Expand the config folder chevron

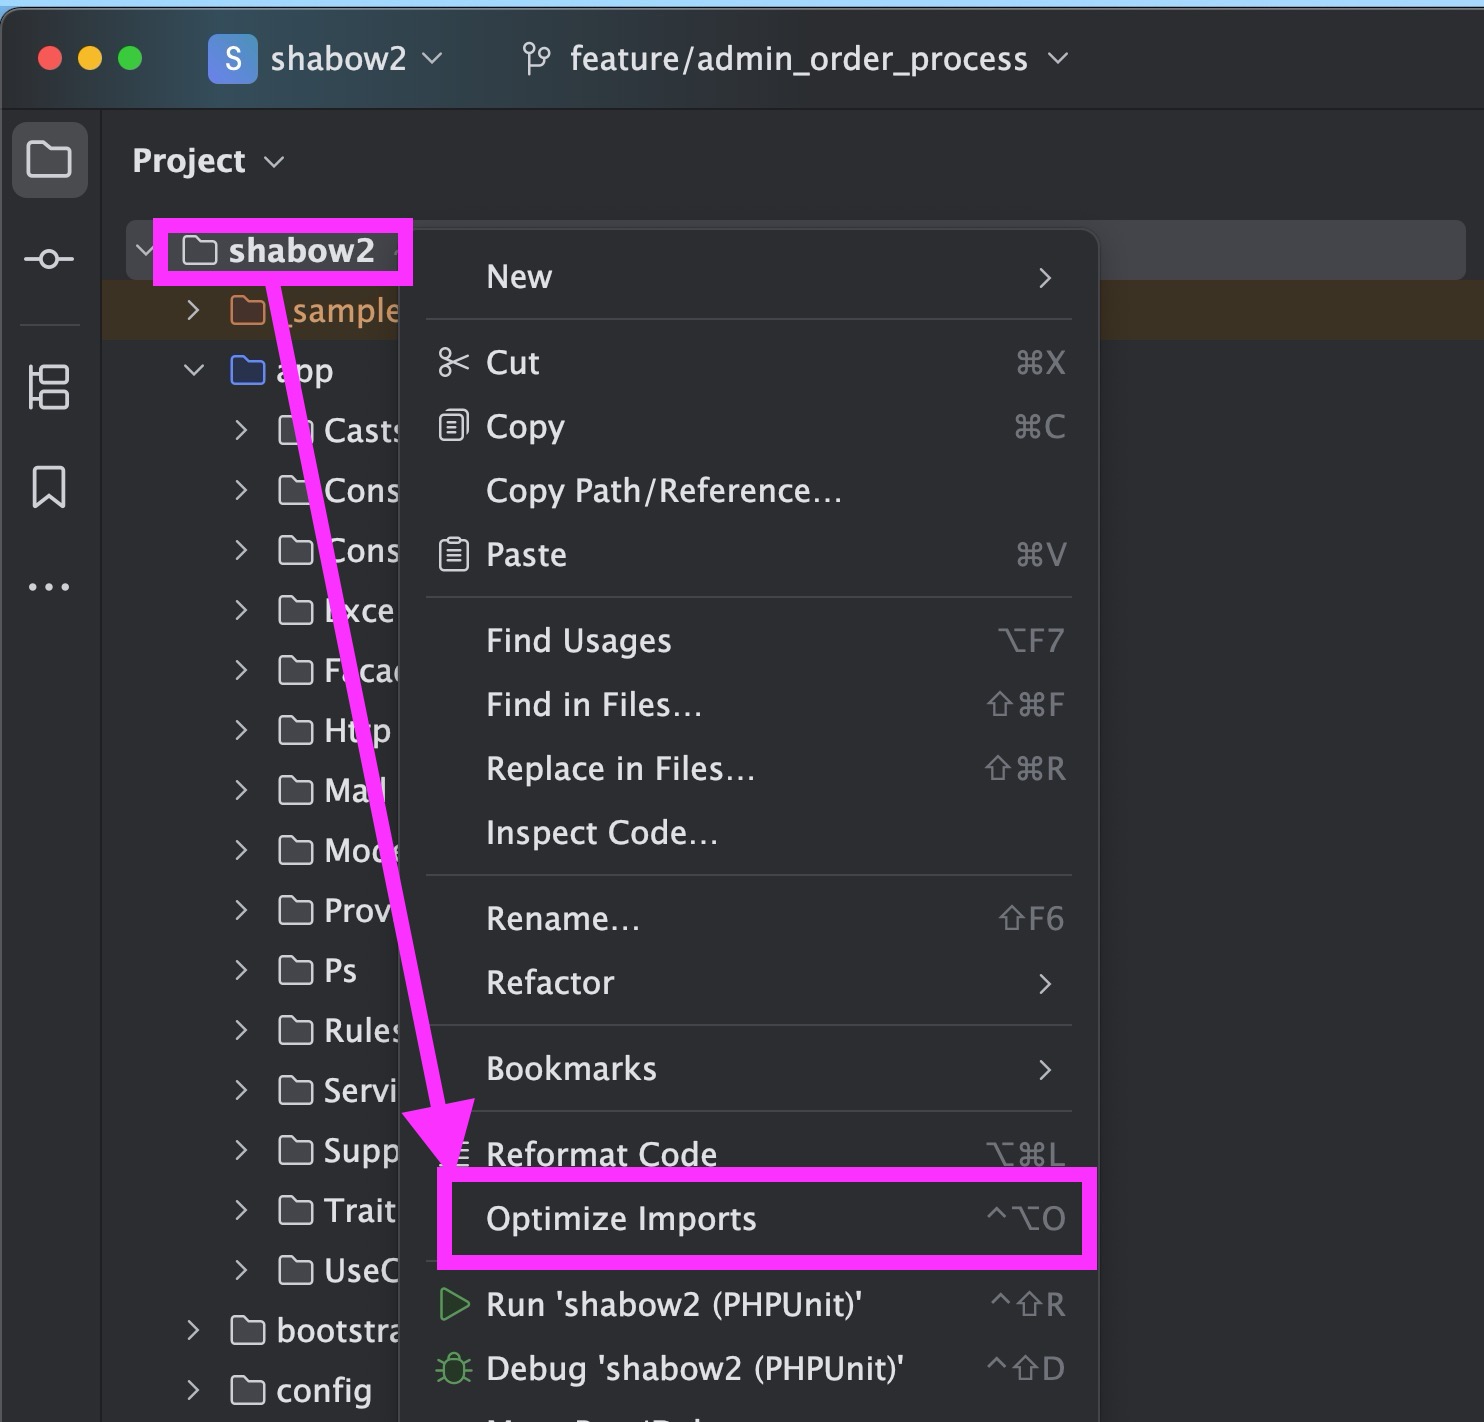193,1390
